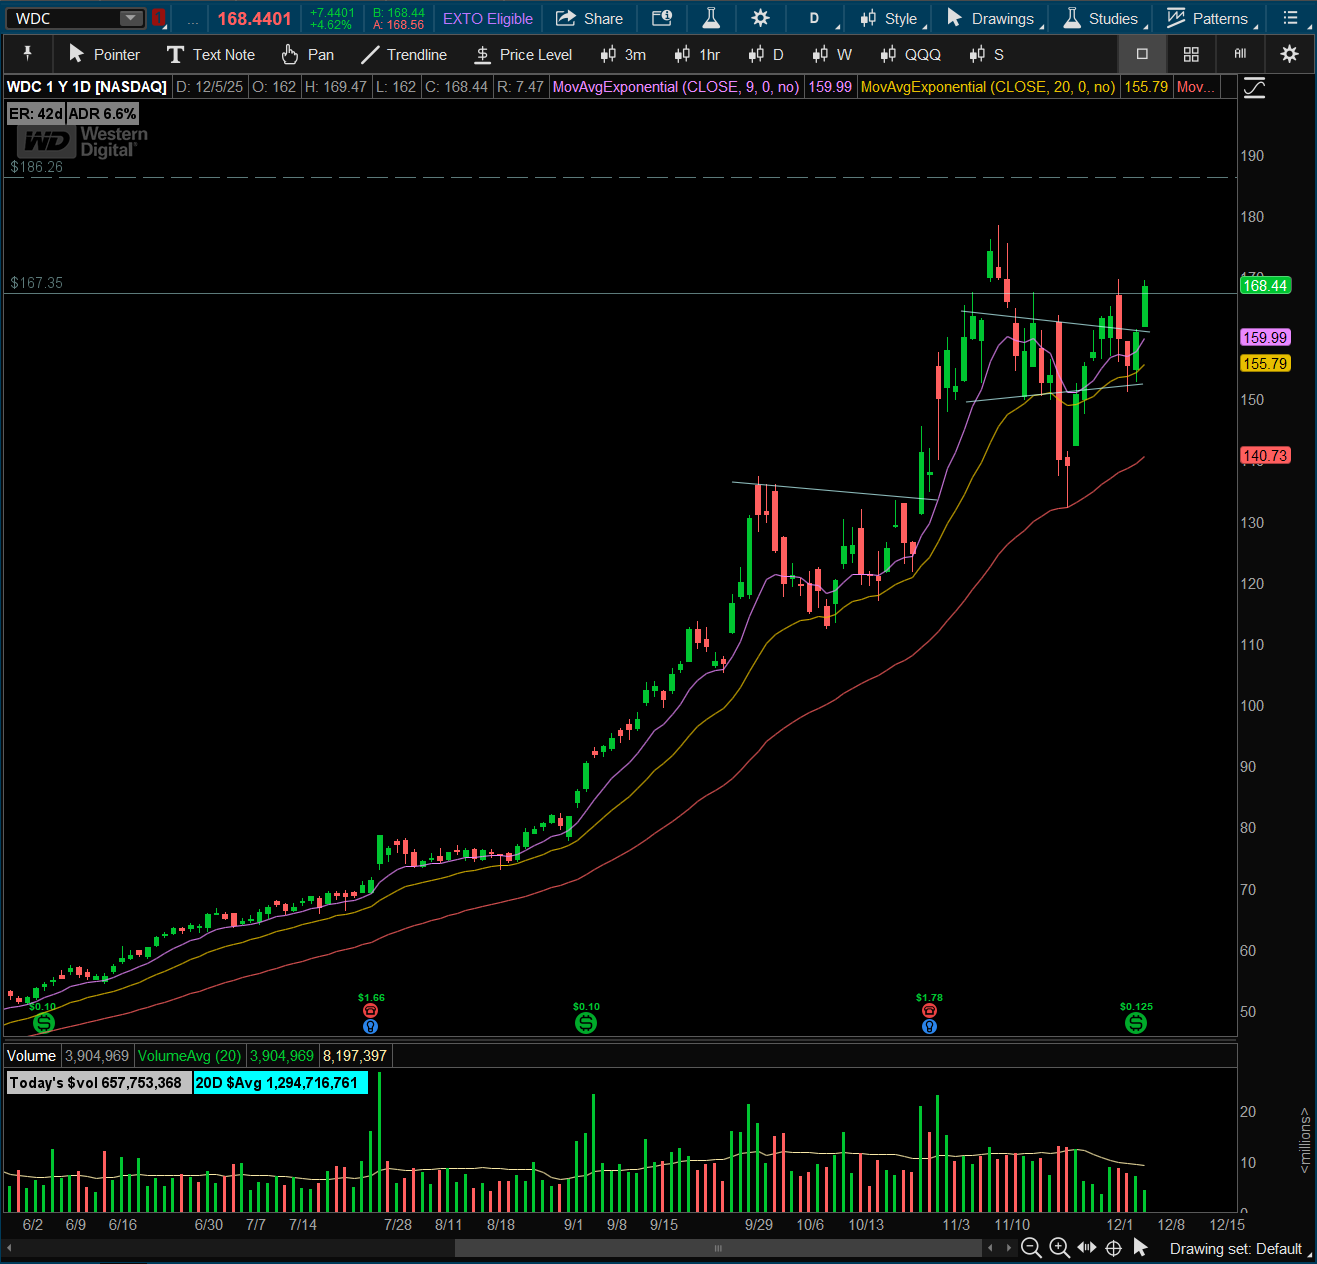Screen dimensions: 1317x1264
Task: Click the ADR 6.6% label
Action: coord(102,114)
